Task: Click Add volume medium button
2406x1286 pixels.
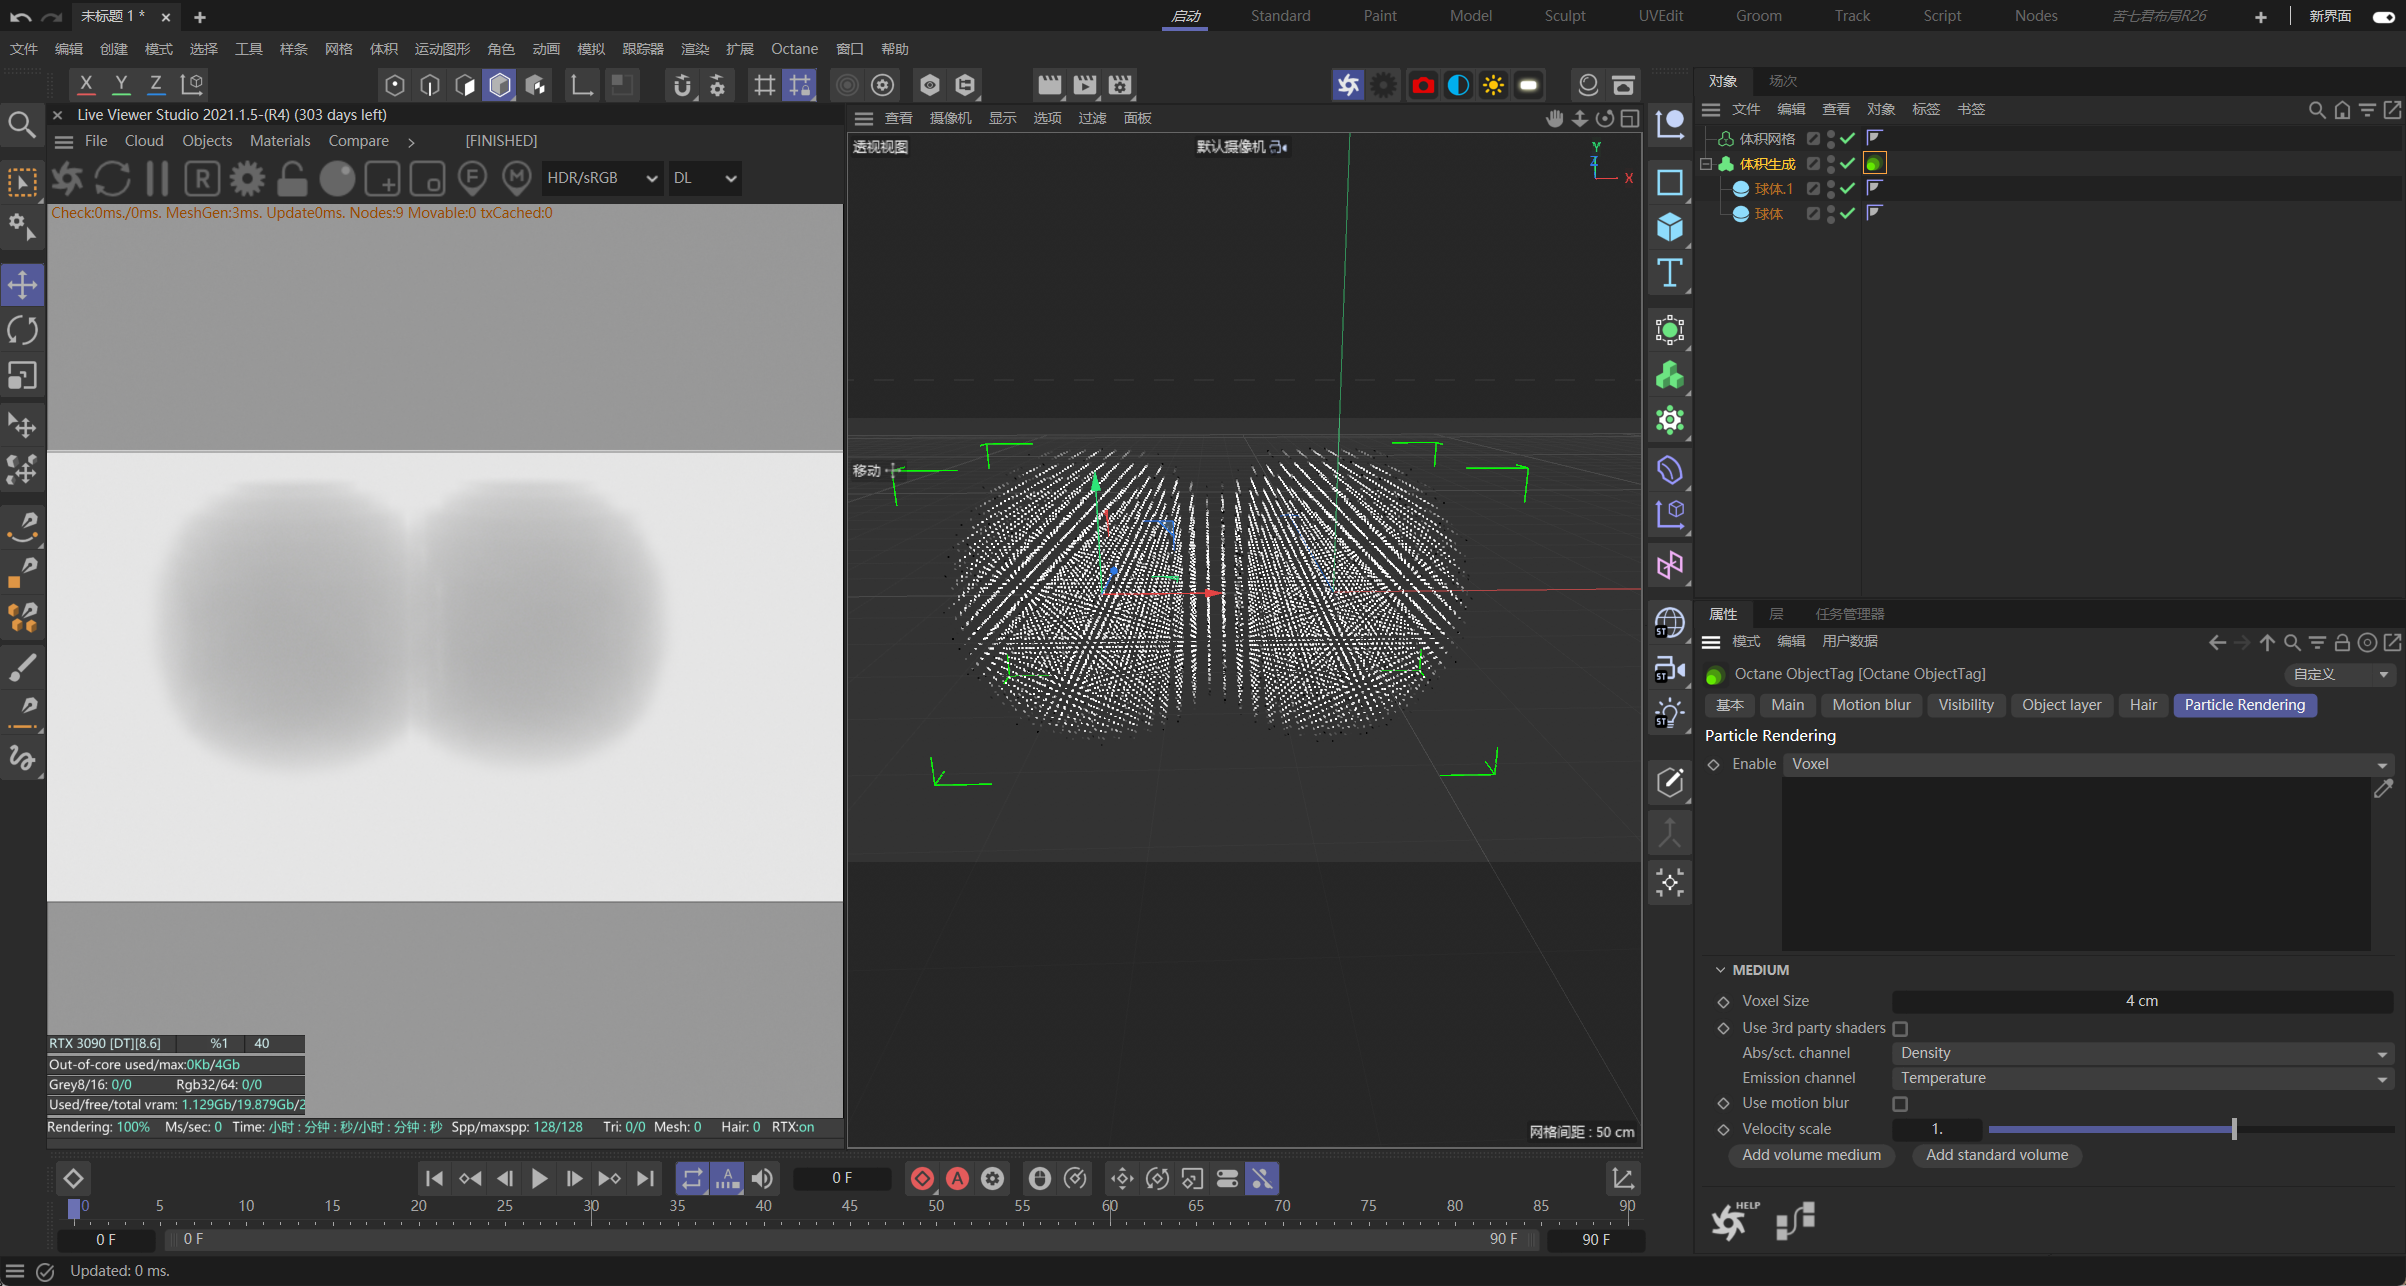Action: pyautogui.click(x=1810, y=1155)
